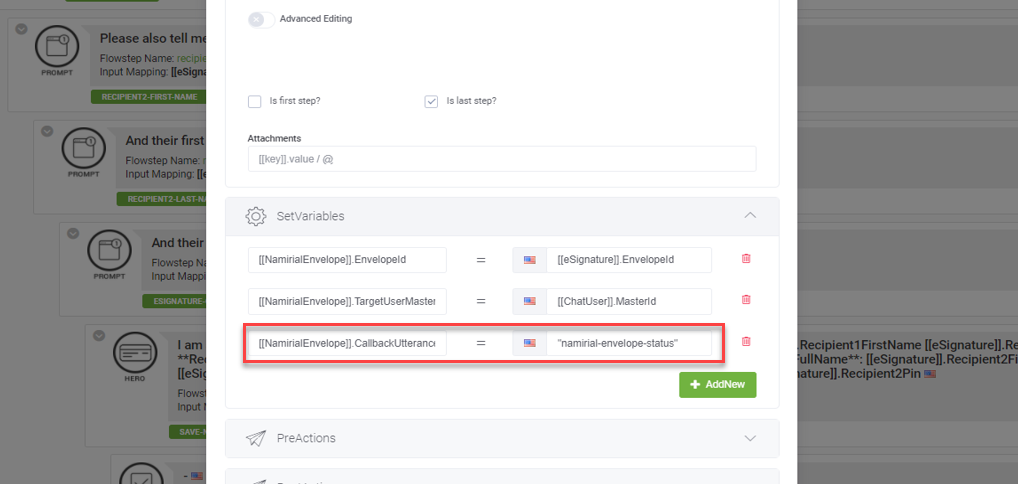Click the PreActions section title

pyautogui.click(x=306, y=439)
